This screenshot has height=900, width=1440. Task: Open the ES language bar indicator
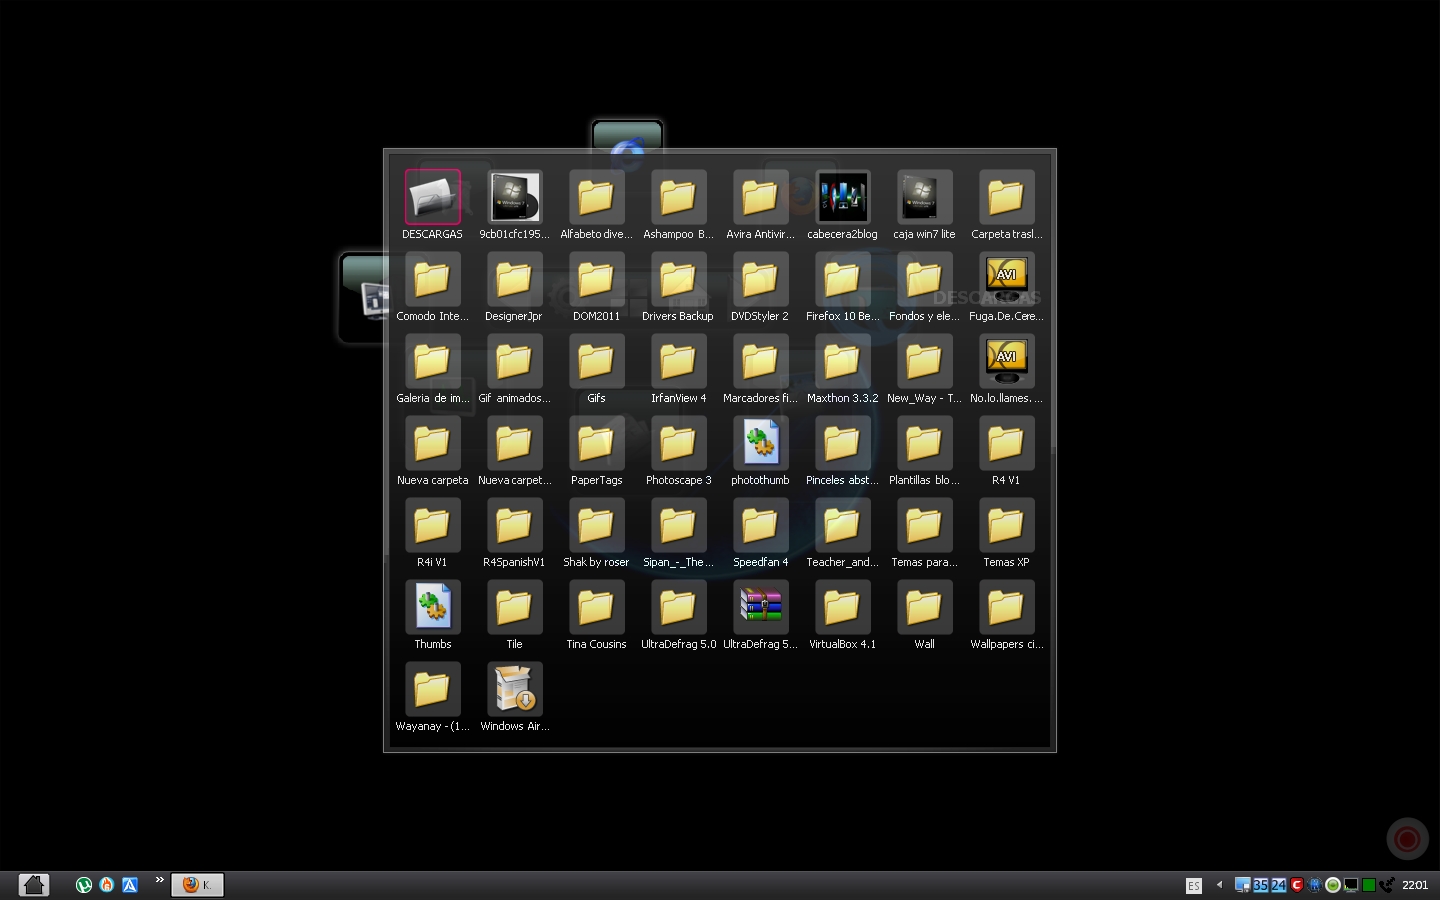(x=1193, y=886)
